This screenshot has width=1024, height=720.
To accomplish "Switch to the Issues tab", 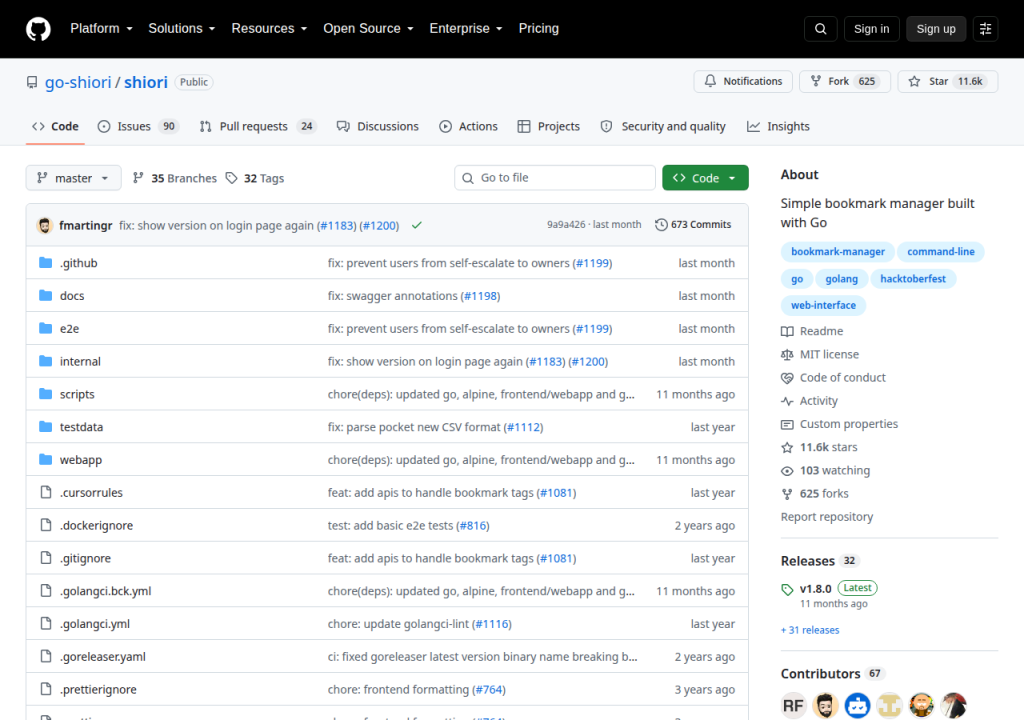I will [138, 126].
